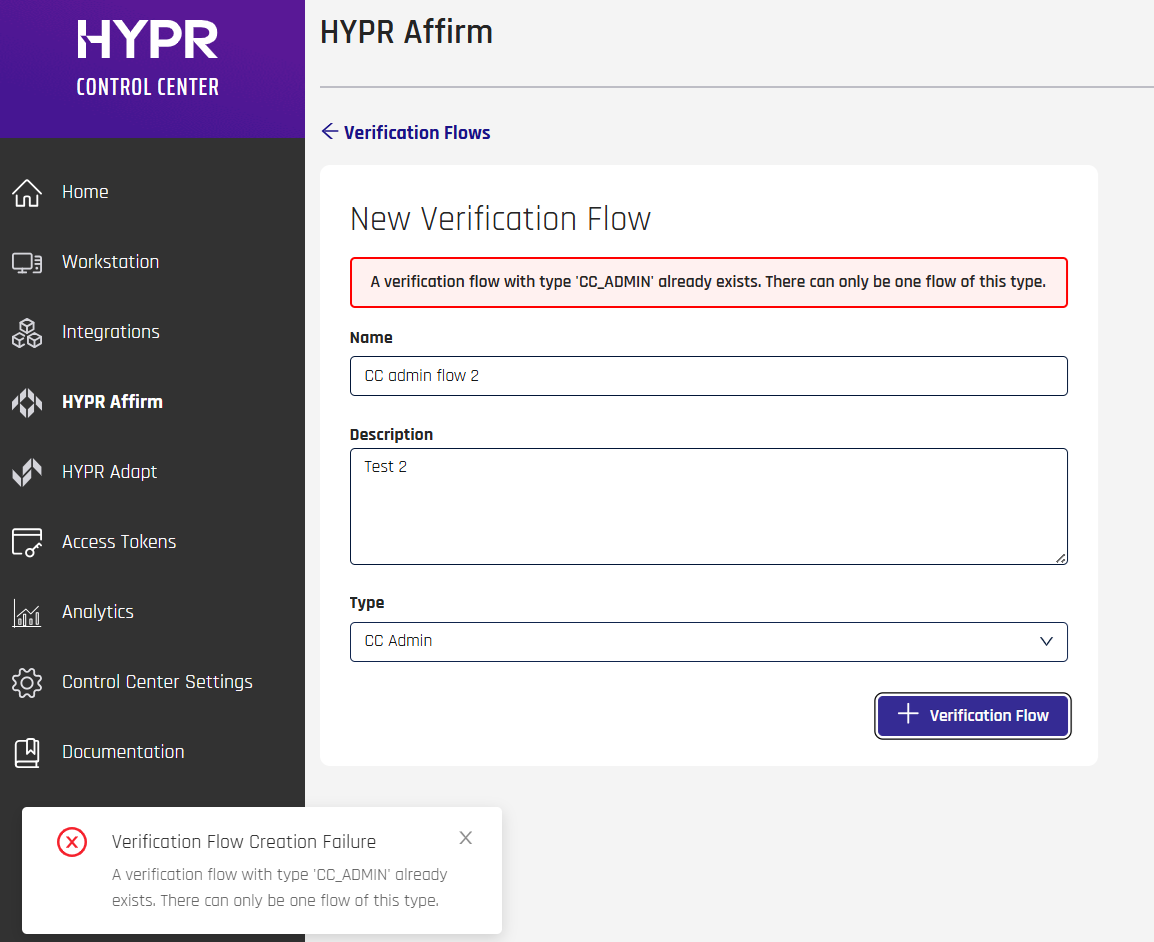Click the red error icon in toast
This screenshot has height=942, width=1154.
[x=72, y=842]
